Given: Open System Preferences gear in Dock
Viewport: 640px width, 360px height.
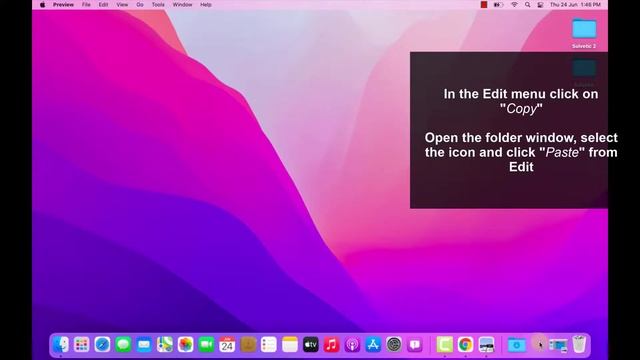Looking at the screenshot, I should (394, 344).
